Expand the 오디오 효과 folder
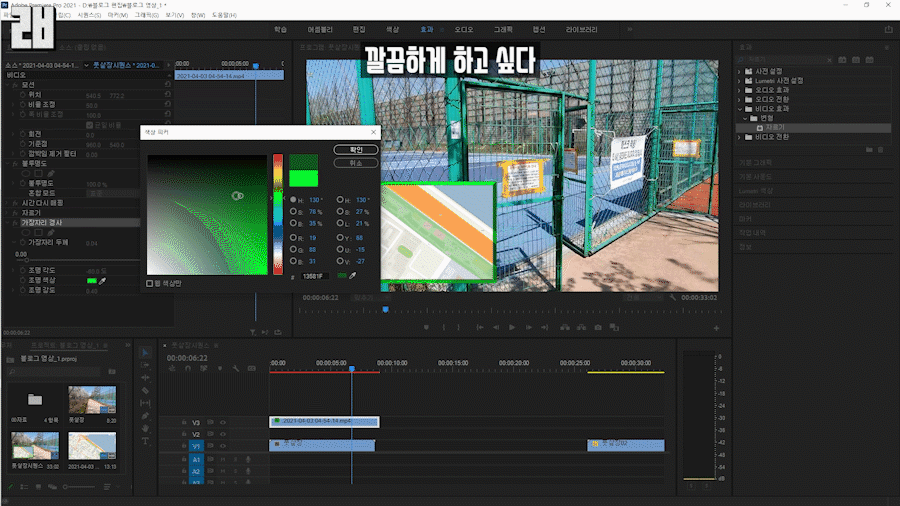900x506 pixels. (739, 90)
